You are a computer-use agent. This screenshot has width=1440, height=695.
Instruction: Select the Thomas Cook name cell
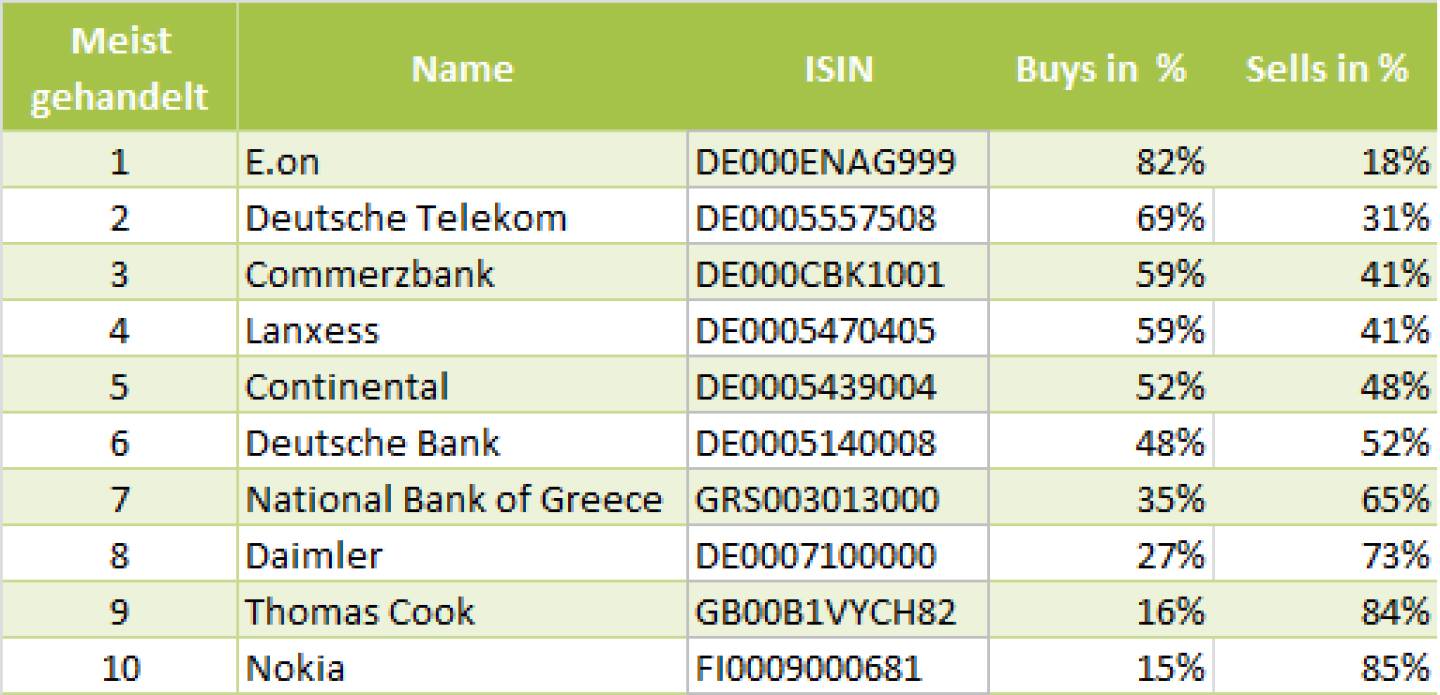(462, 609)
